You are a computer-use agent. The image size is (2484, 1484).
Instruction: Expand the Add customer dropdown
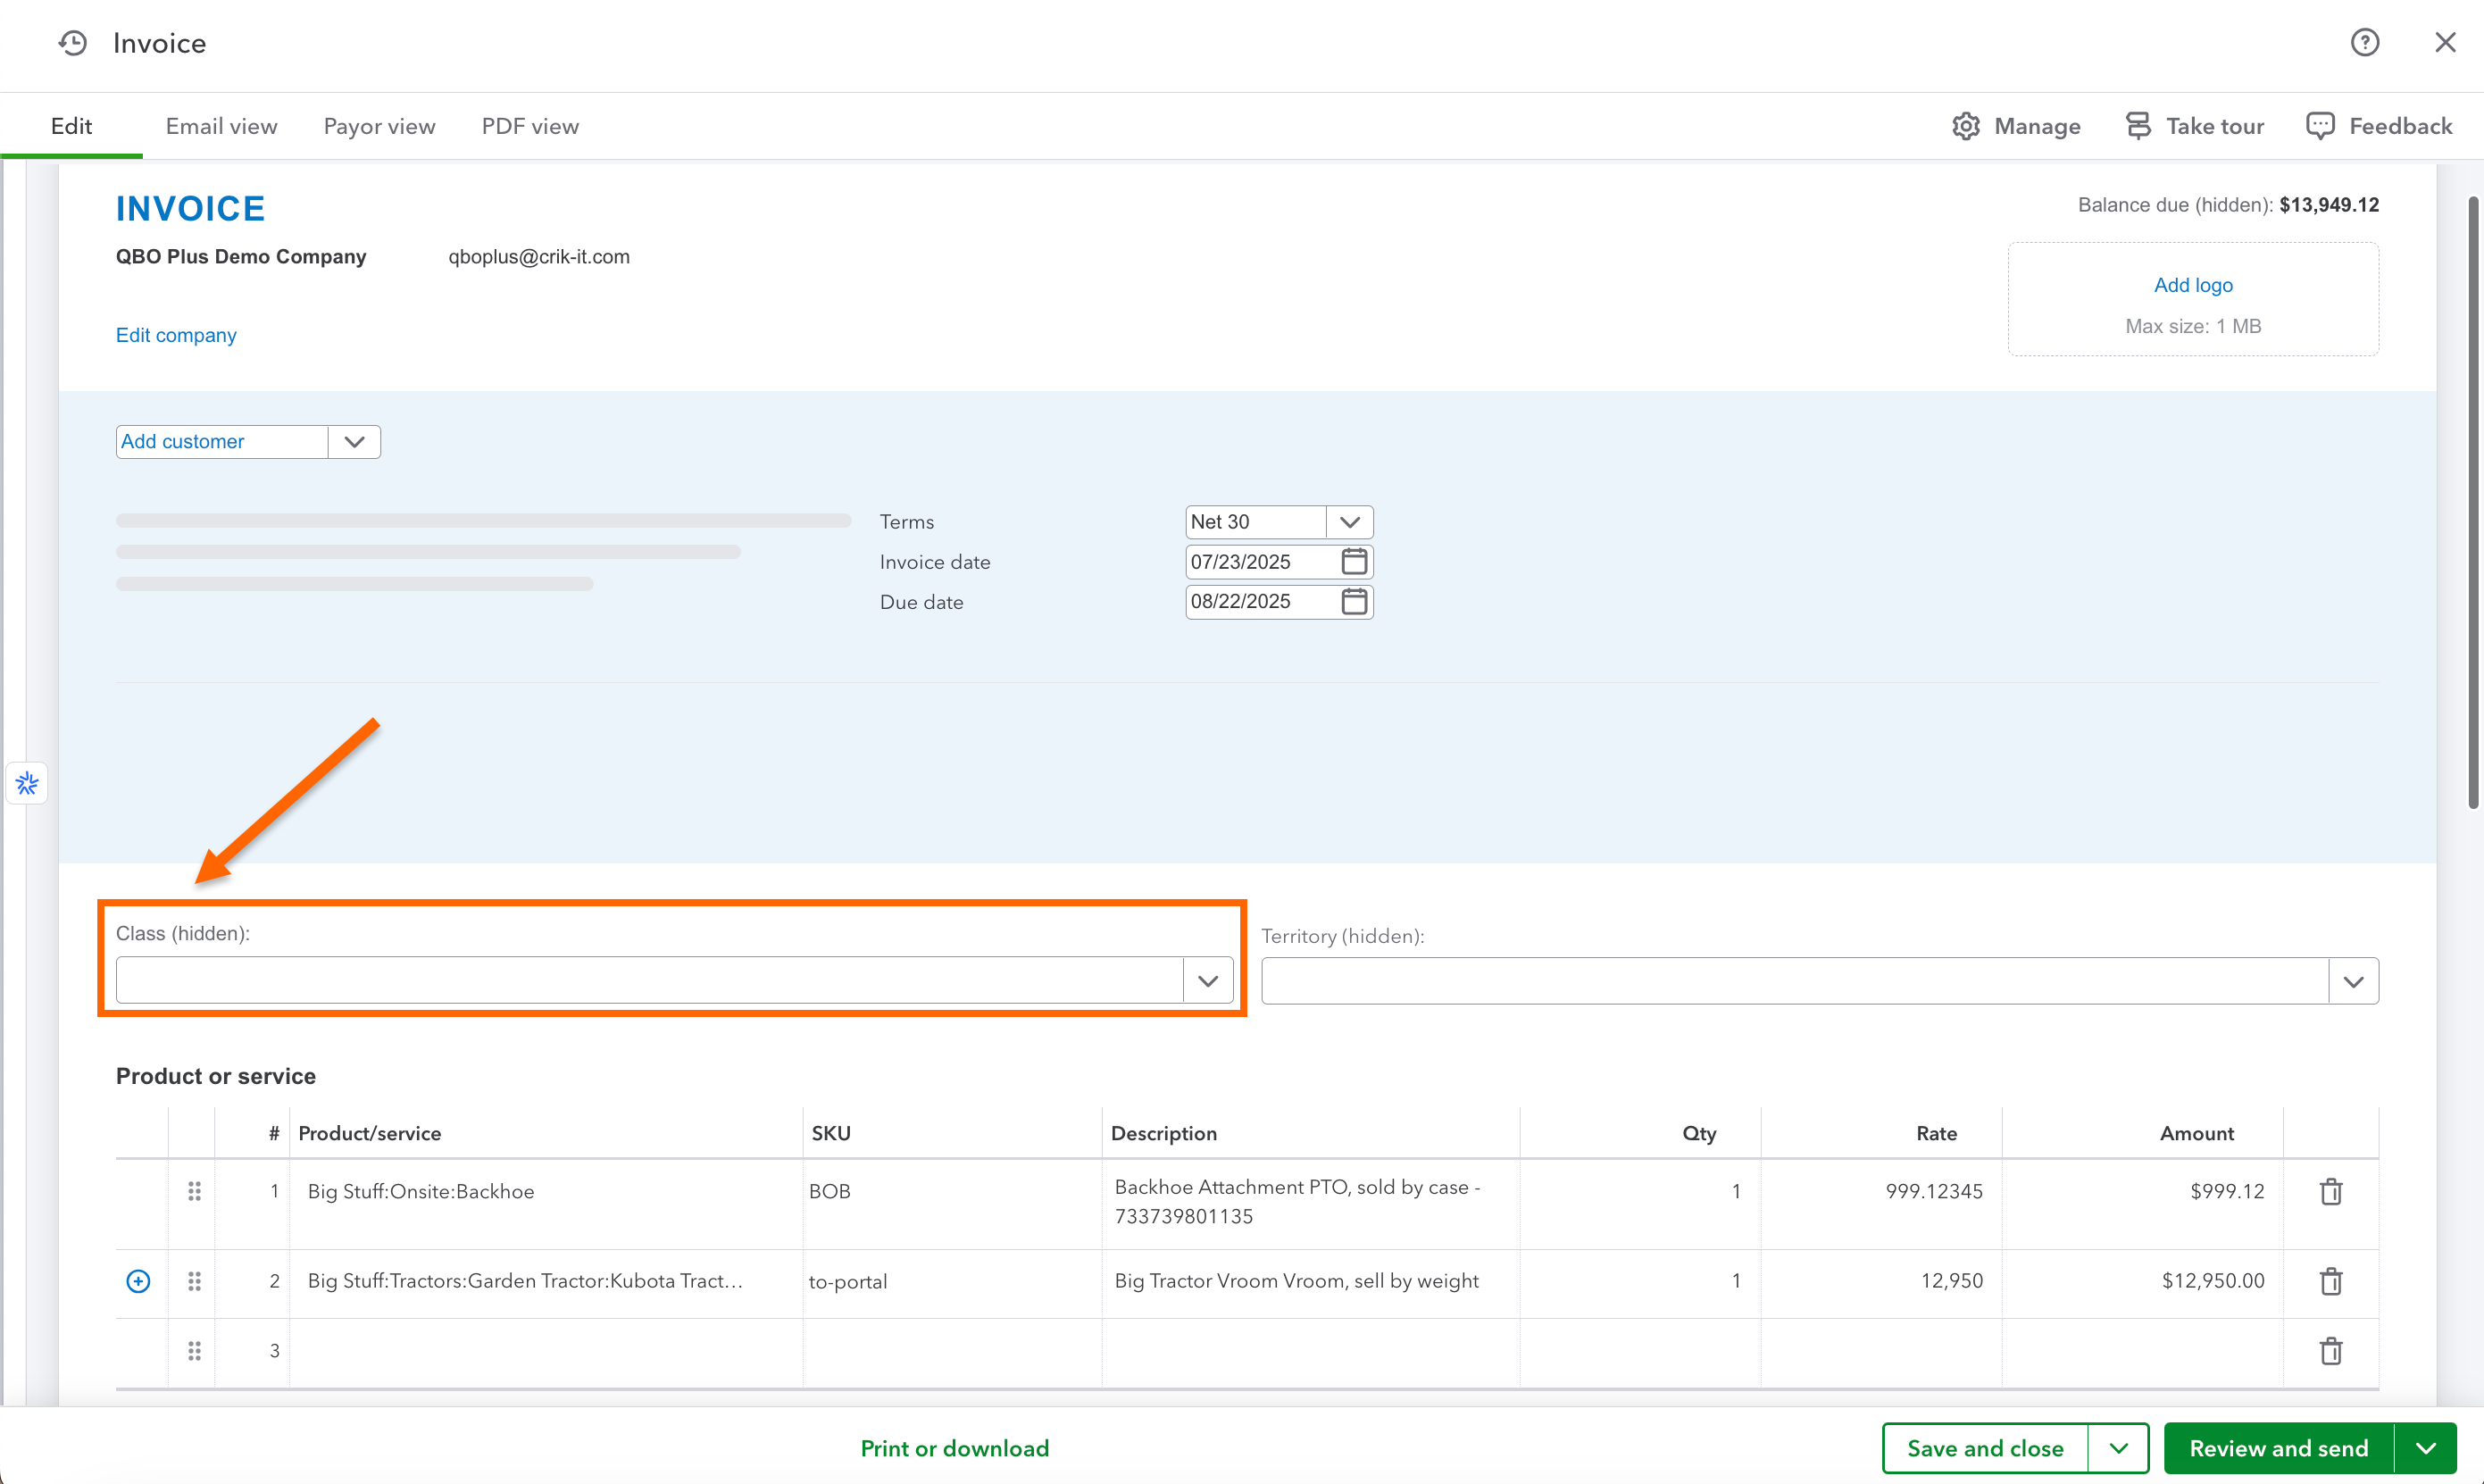[x=354, y=442]
